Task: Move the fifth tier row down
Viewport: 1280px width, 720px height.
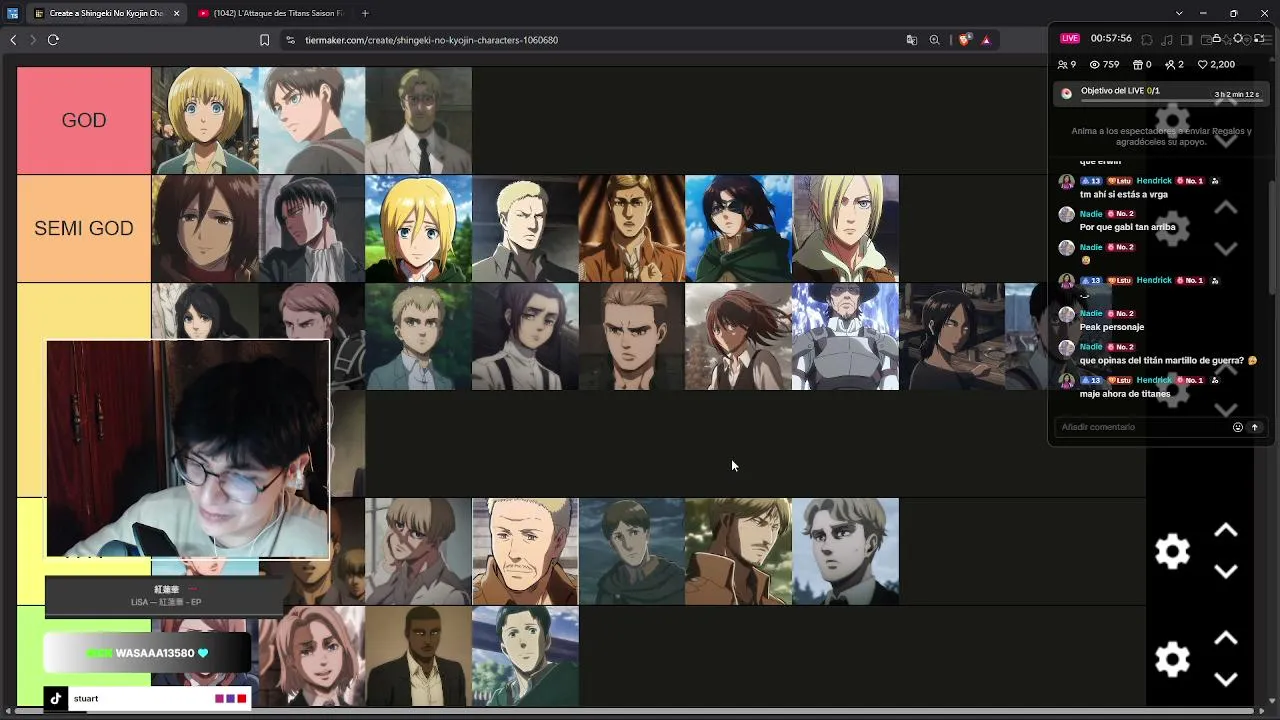Action: (x=1225, y=571)
